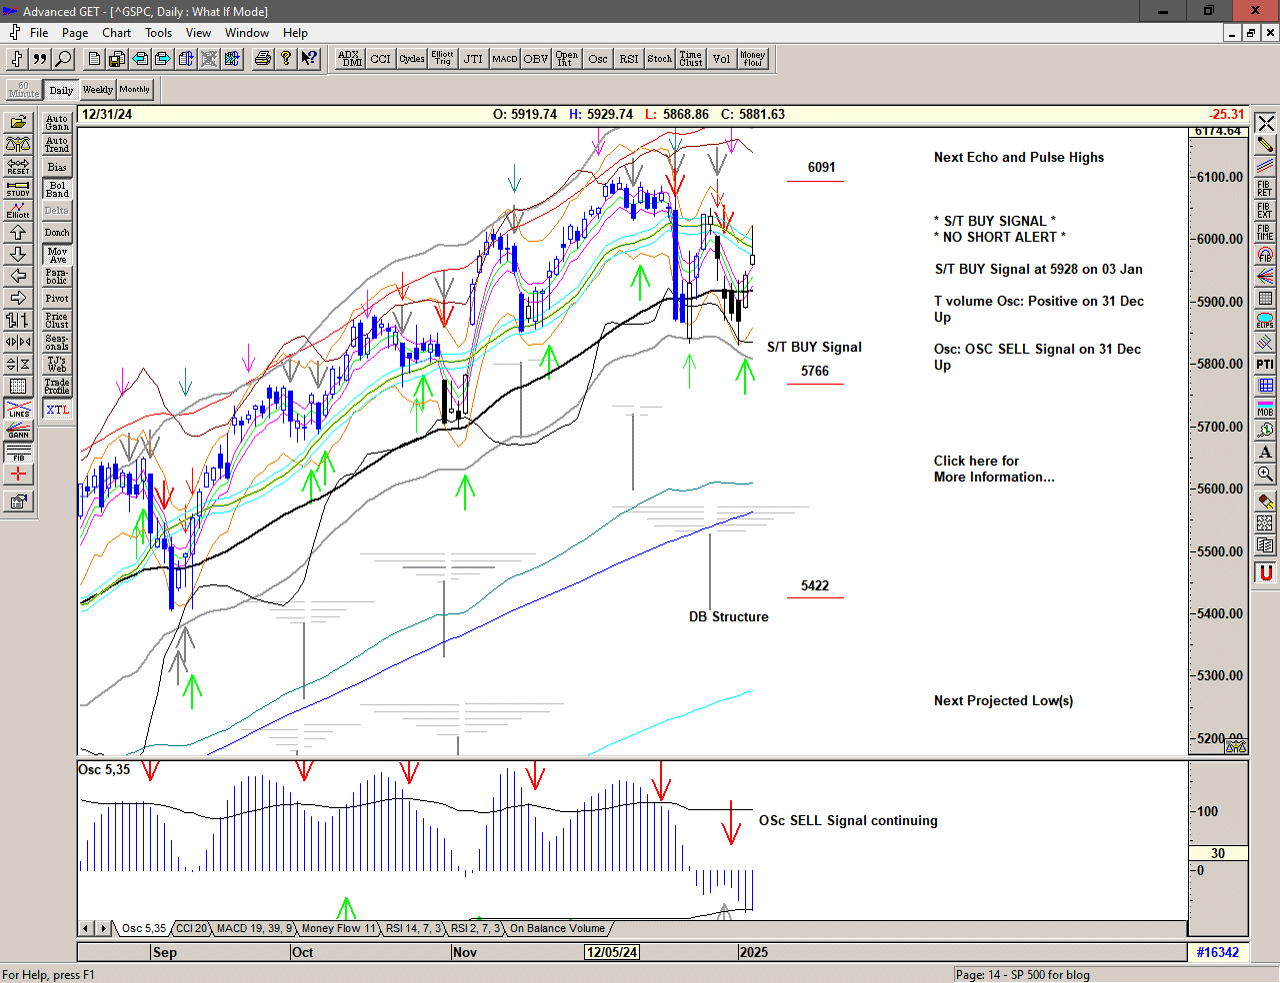Click the Elliott wave tool icon
Viewport: 1280px width, 983px height.
[18, 210]
